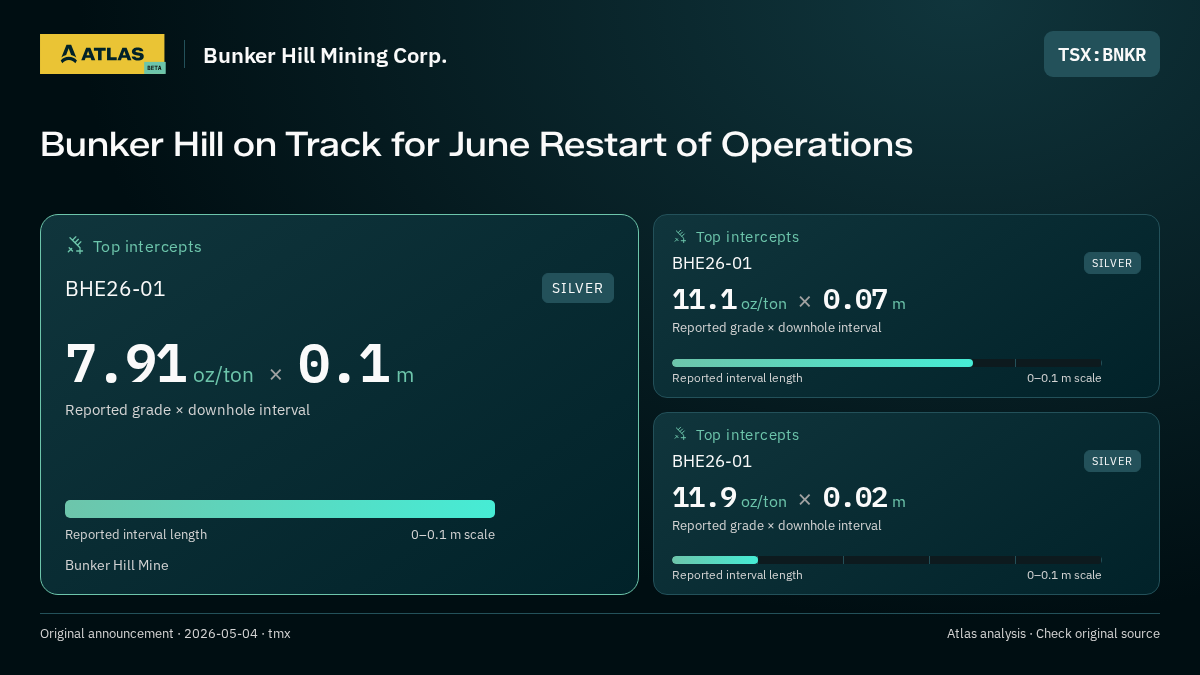Click the 11.9 oz/ton grade value
The image size is (1200, 675).
coord(729,498)
